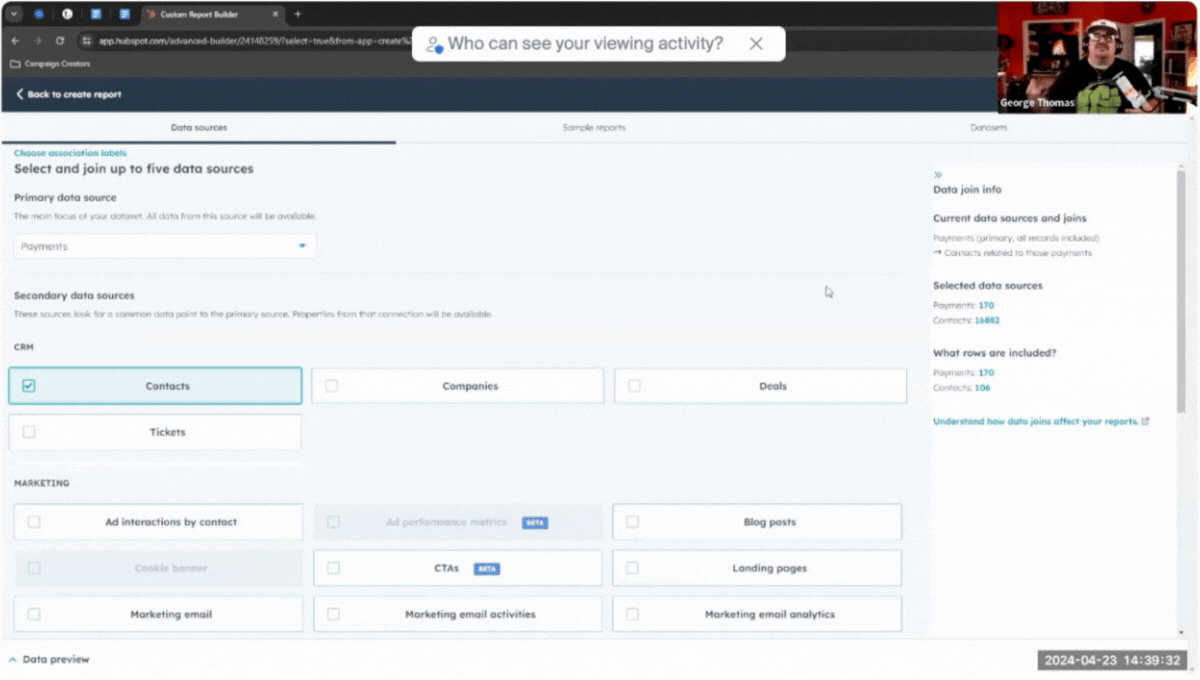
Task: Open a new browser tab
Action: pyautogui.click(x=298, y=14)
